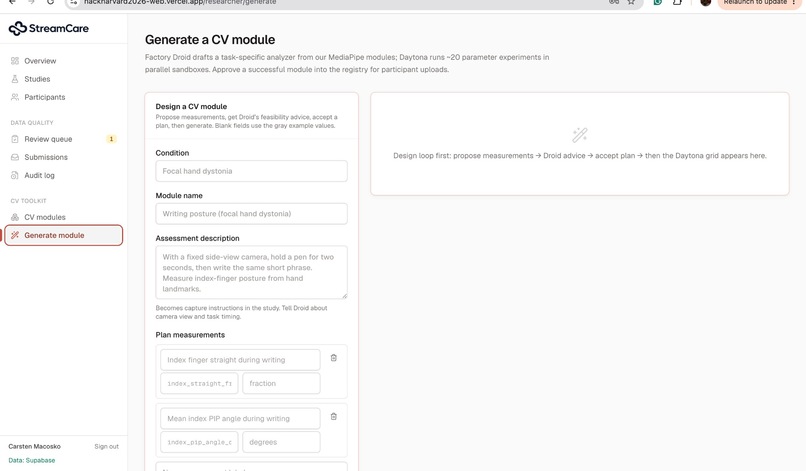Open browser extensions puzzle icon
This screenshot has height=471, width=806.
677,2
